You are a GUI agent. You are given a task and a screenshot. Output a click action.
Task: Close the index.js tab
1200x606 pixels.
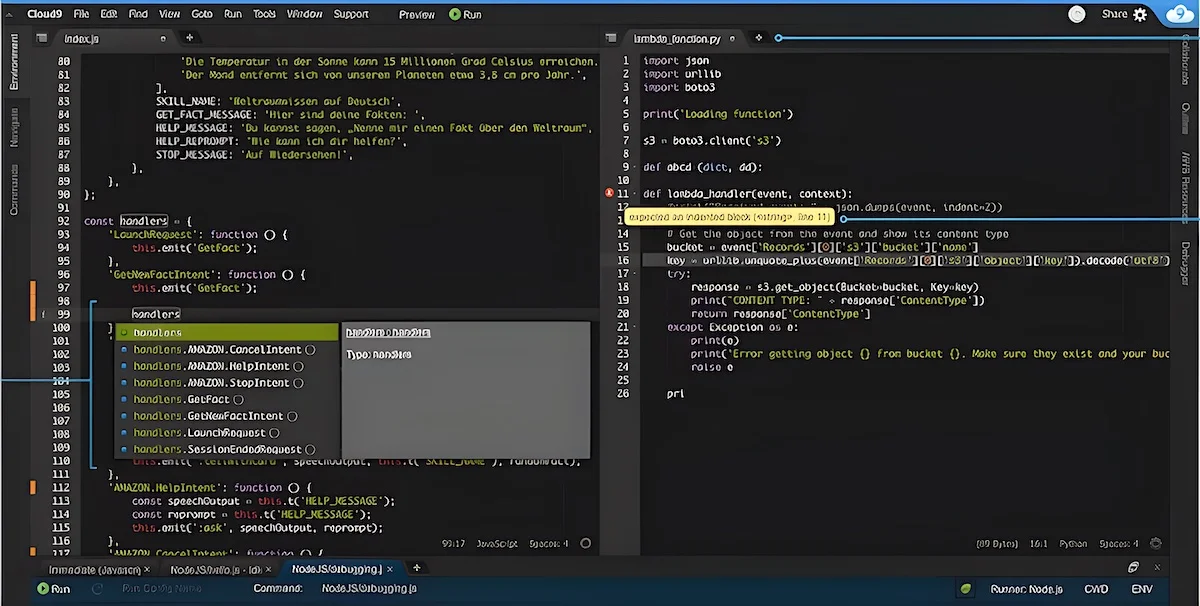click(x=164, y=38)
